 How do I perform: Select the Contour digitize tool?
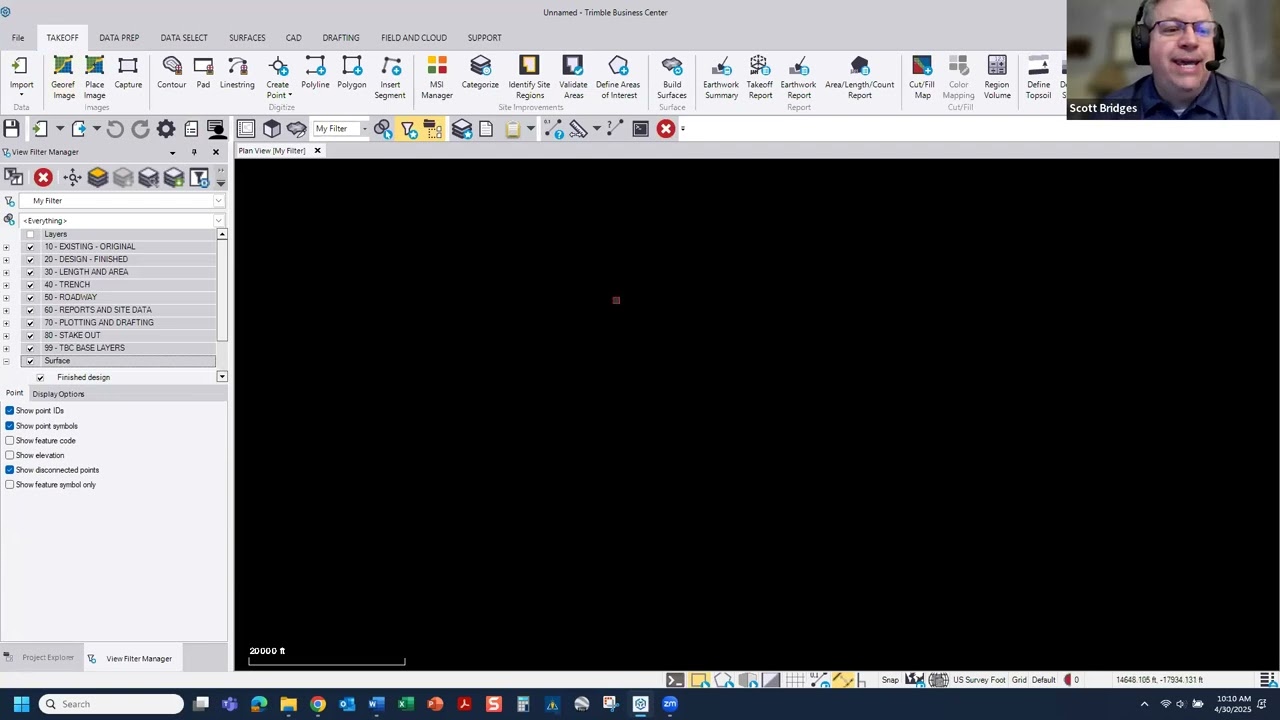click(x=171, y=74)
